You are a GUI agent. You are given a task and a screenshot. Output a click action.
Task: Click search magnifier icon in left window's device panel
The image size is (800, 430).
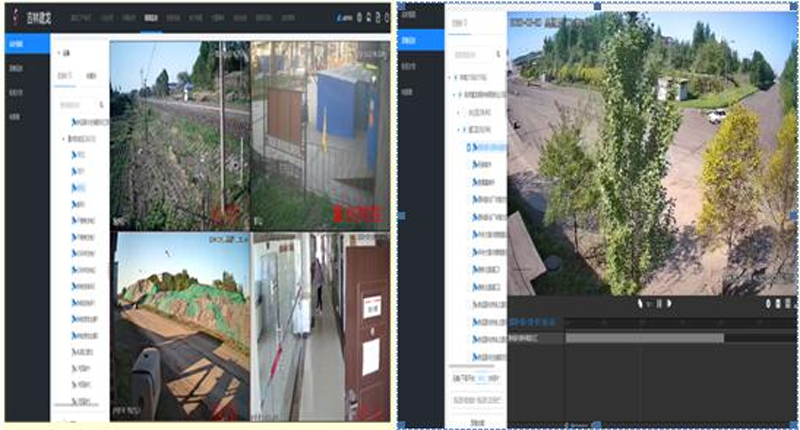click(101, 103)
